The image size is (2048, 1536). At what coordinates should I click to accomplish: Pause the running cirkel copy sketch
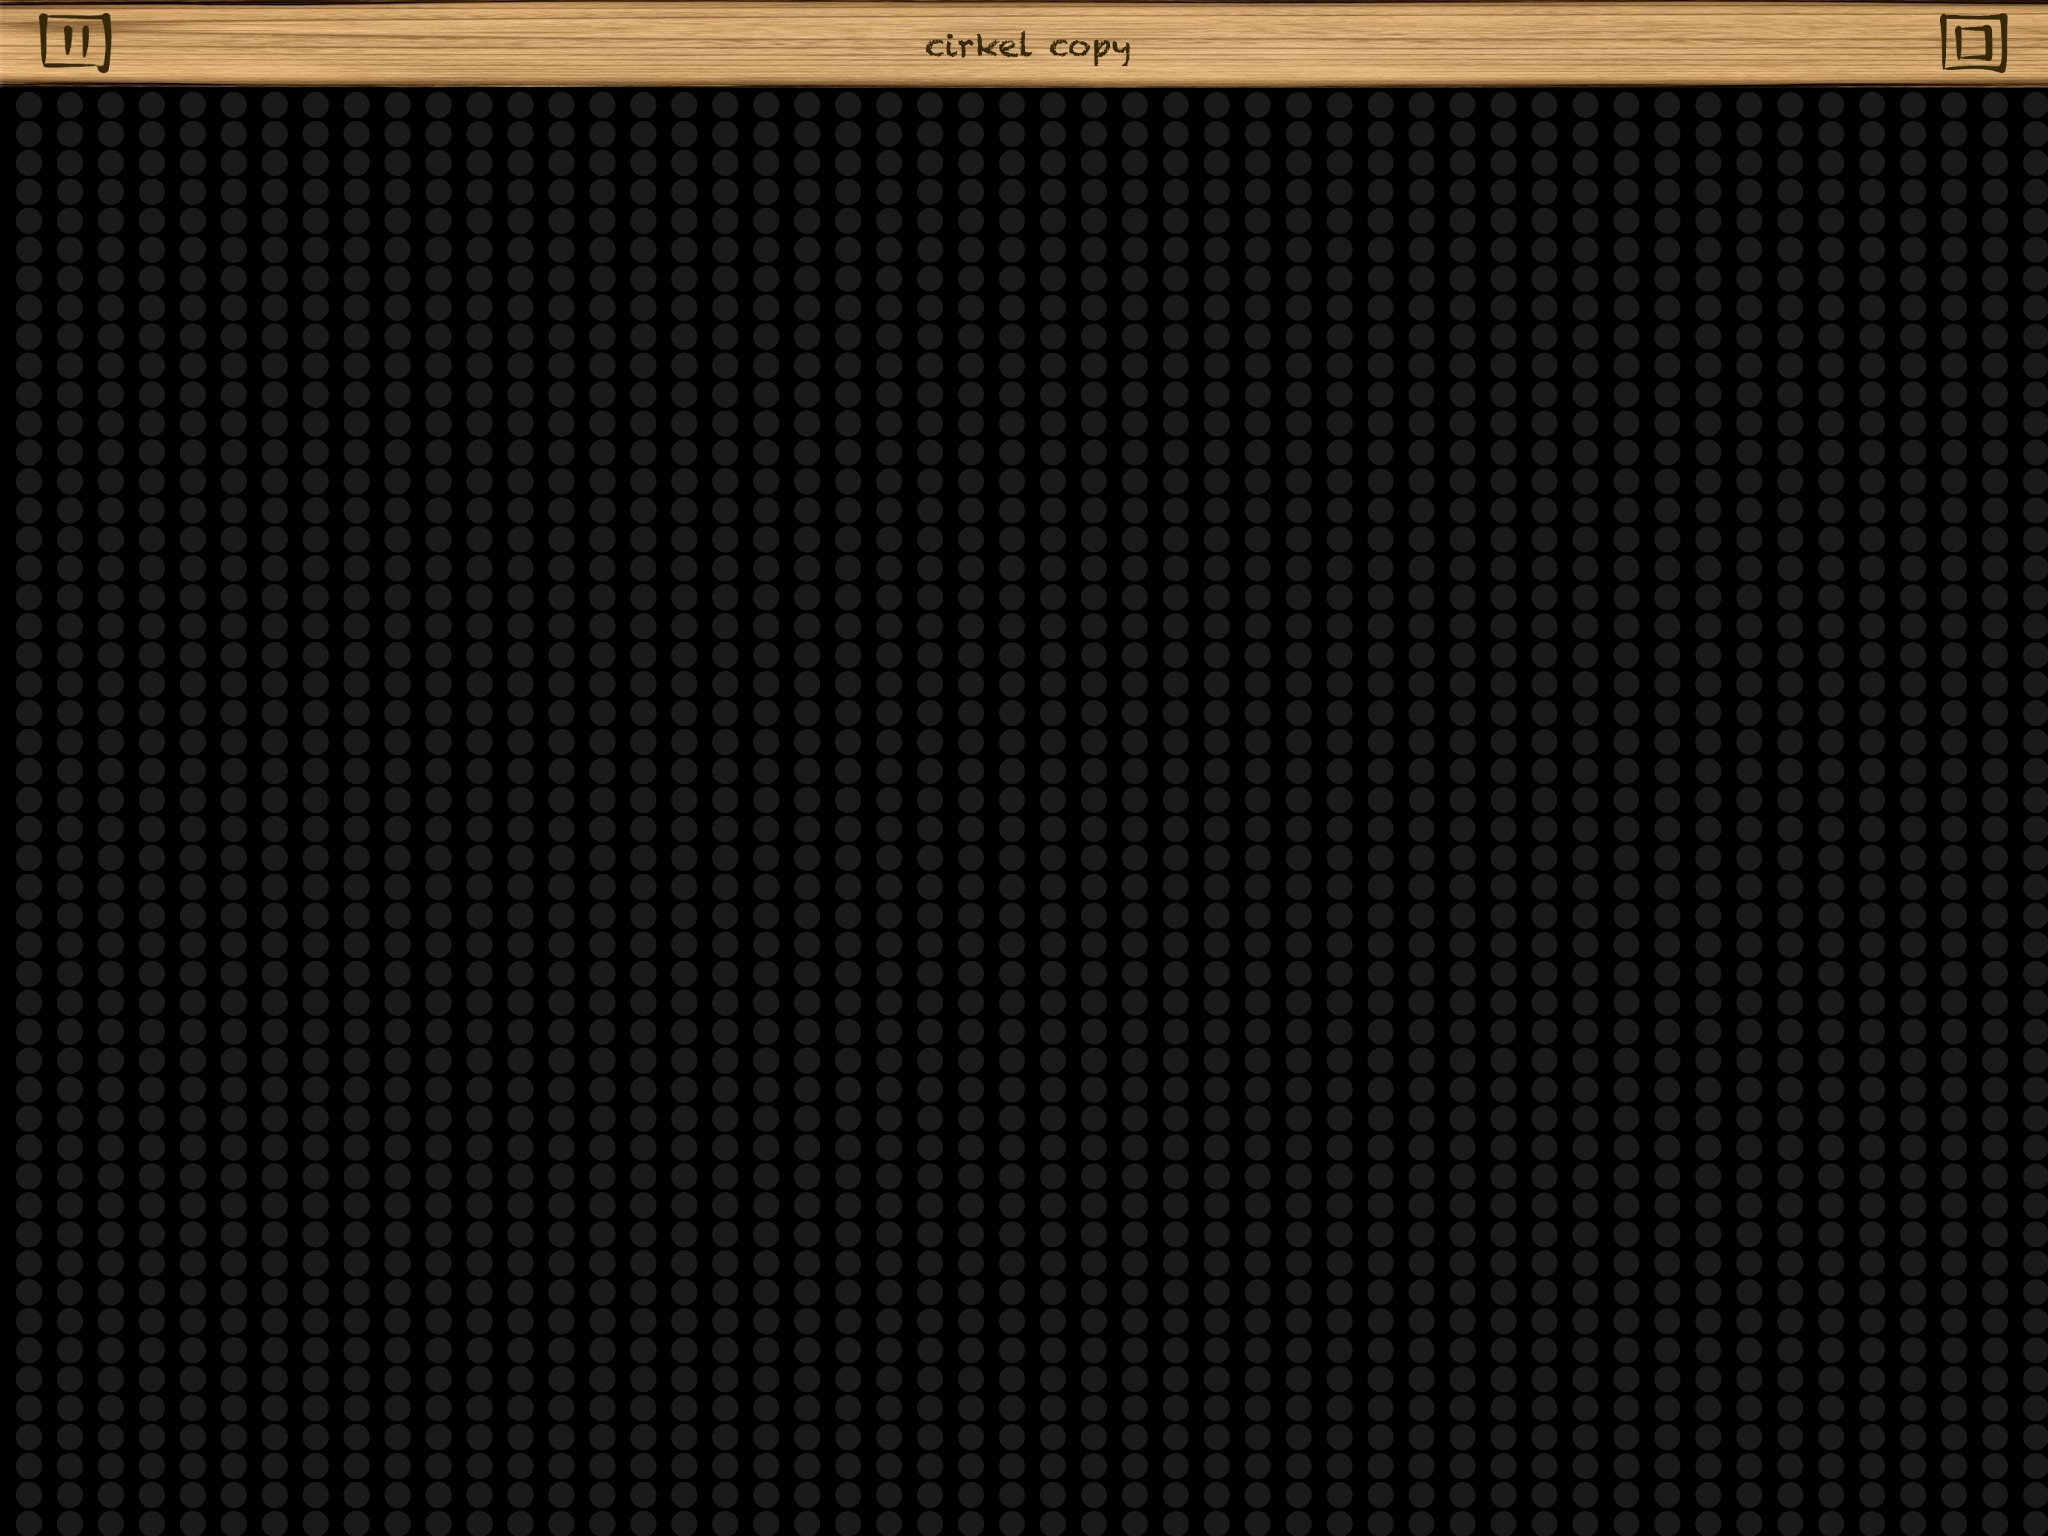[x=75, y=43]
